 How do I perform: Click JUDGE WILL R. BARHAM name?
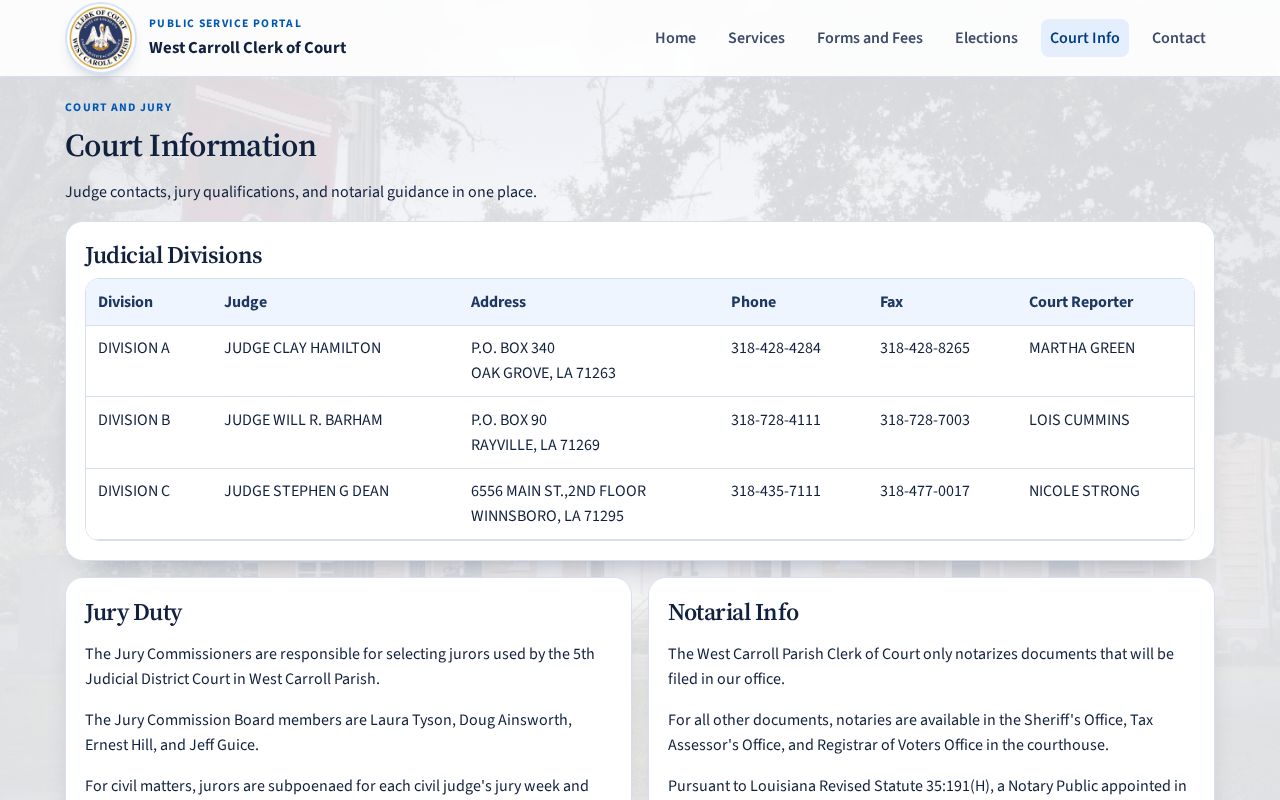(303, 420)
